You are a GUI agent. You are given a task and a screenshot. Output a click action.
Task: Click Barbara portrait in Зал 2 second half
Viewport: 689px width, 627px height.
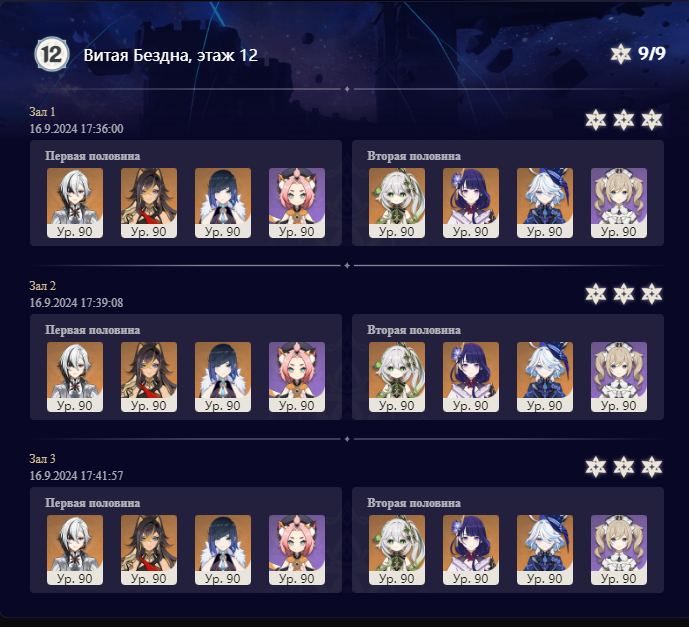click(619, 377)
